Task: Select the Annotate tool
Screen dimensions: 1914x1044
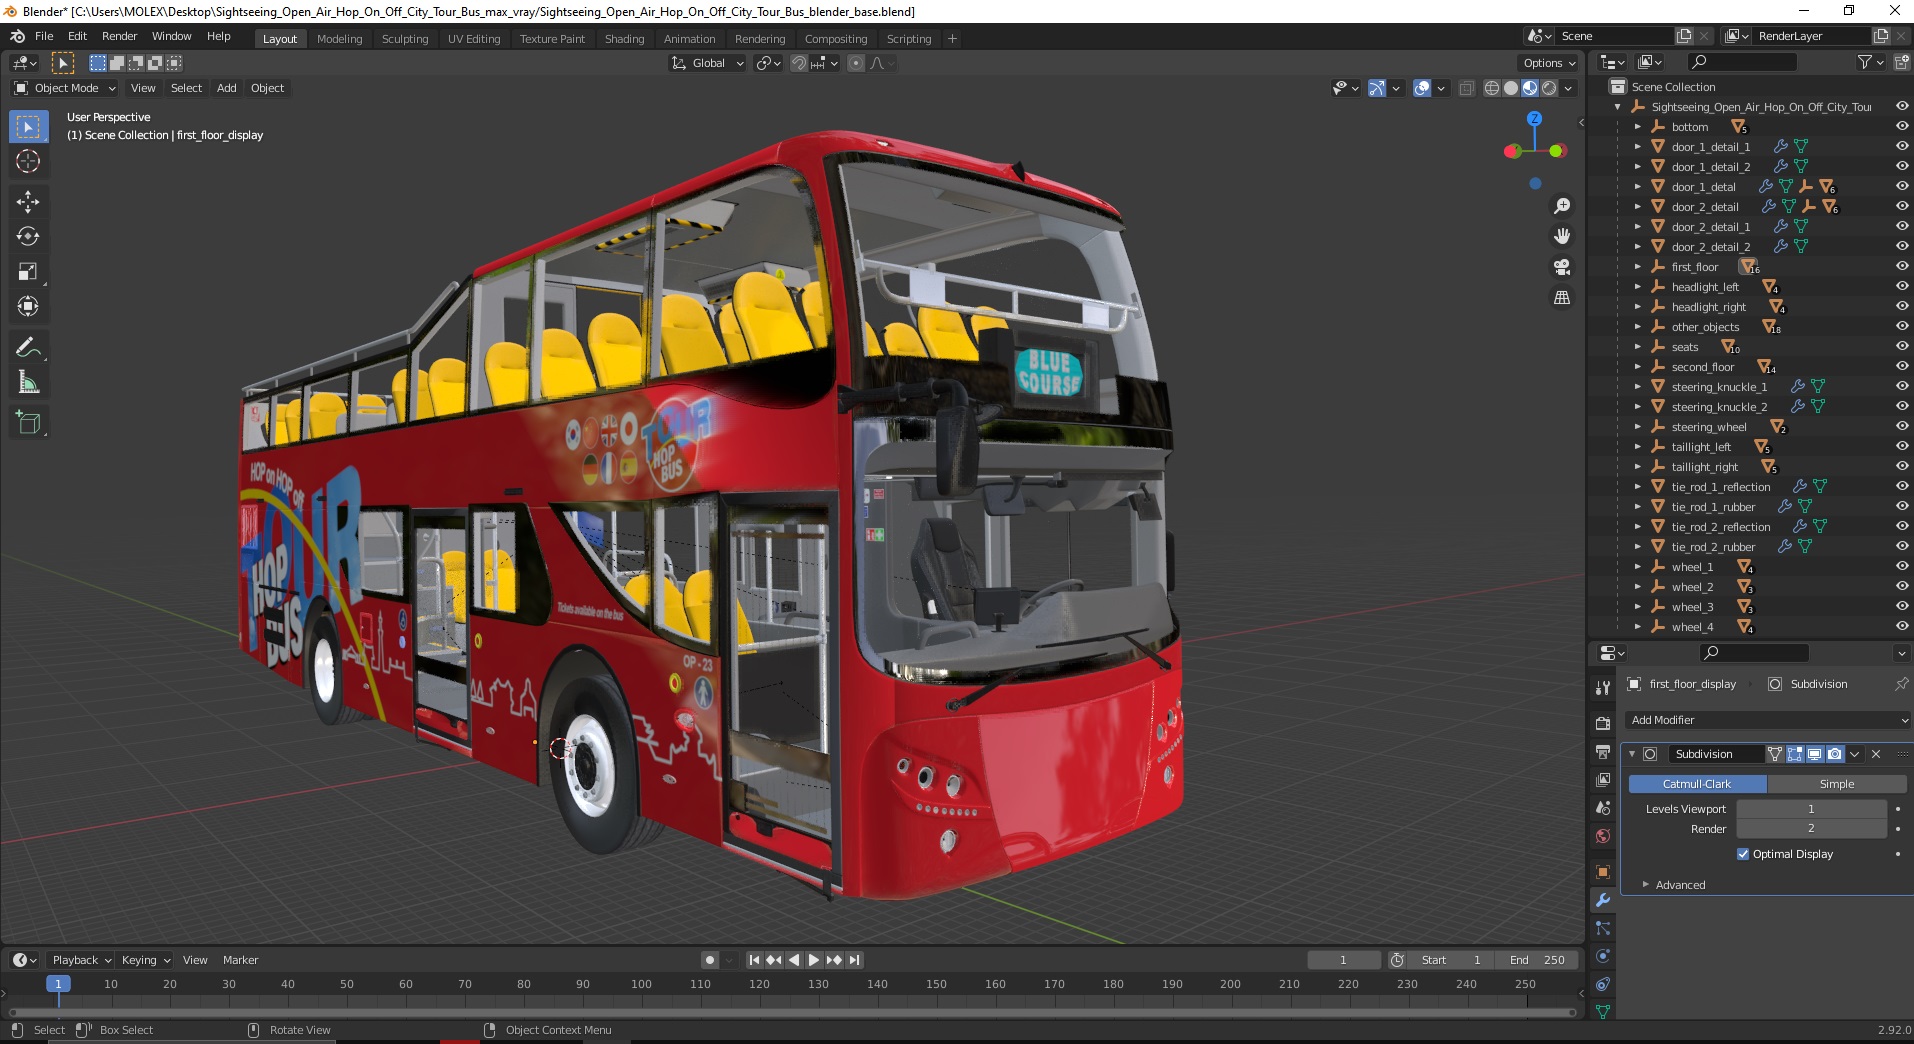Action: tap(28, 347)
